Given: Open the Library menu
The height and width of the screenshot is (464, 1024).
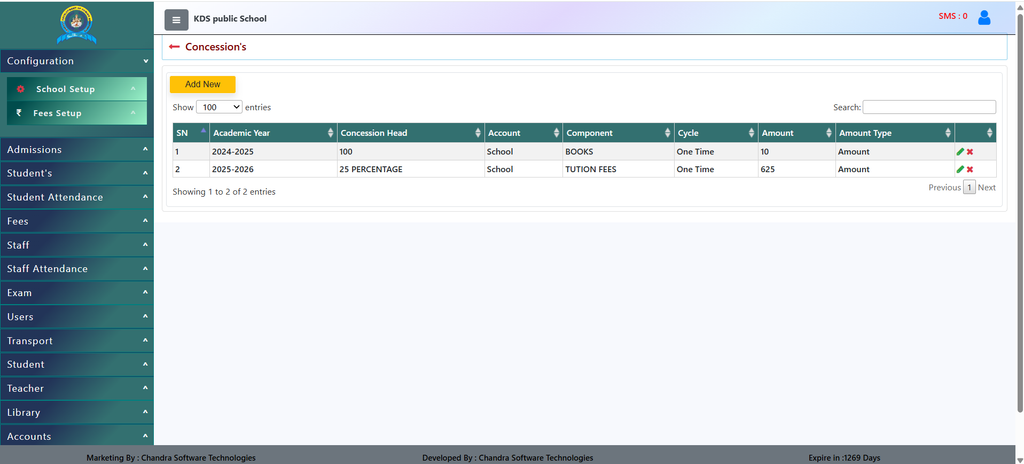Looking at the screenshot, I should coord(77,412).
